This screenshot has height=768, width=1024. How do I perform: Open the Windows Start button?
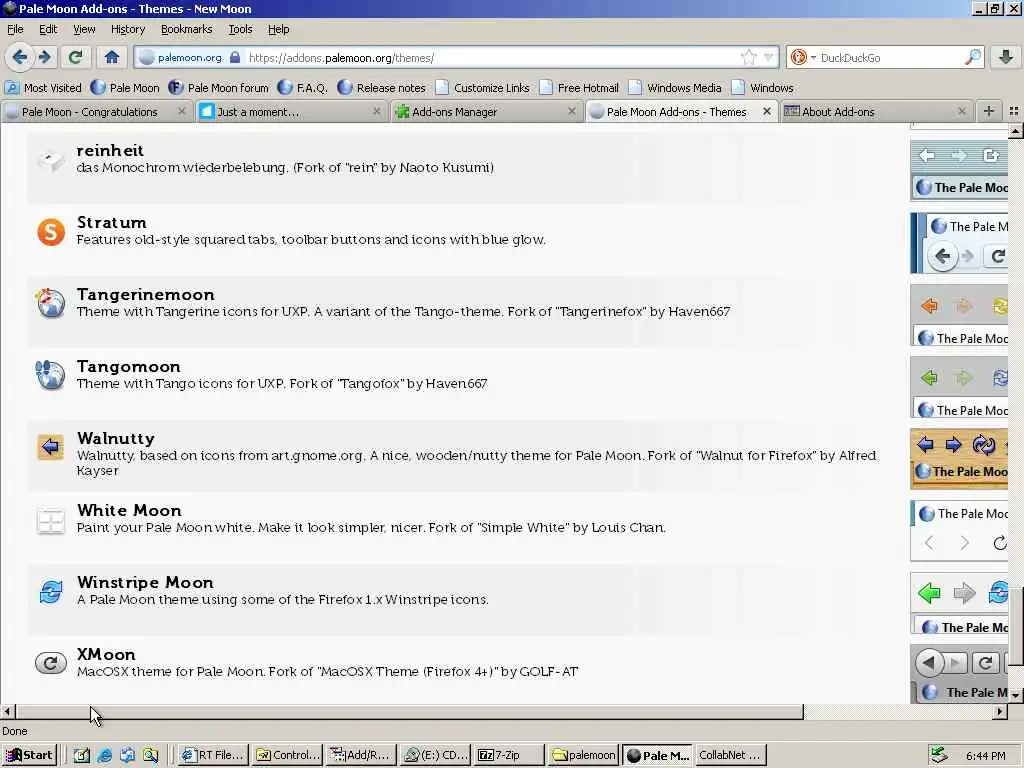[29, 756]
